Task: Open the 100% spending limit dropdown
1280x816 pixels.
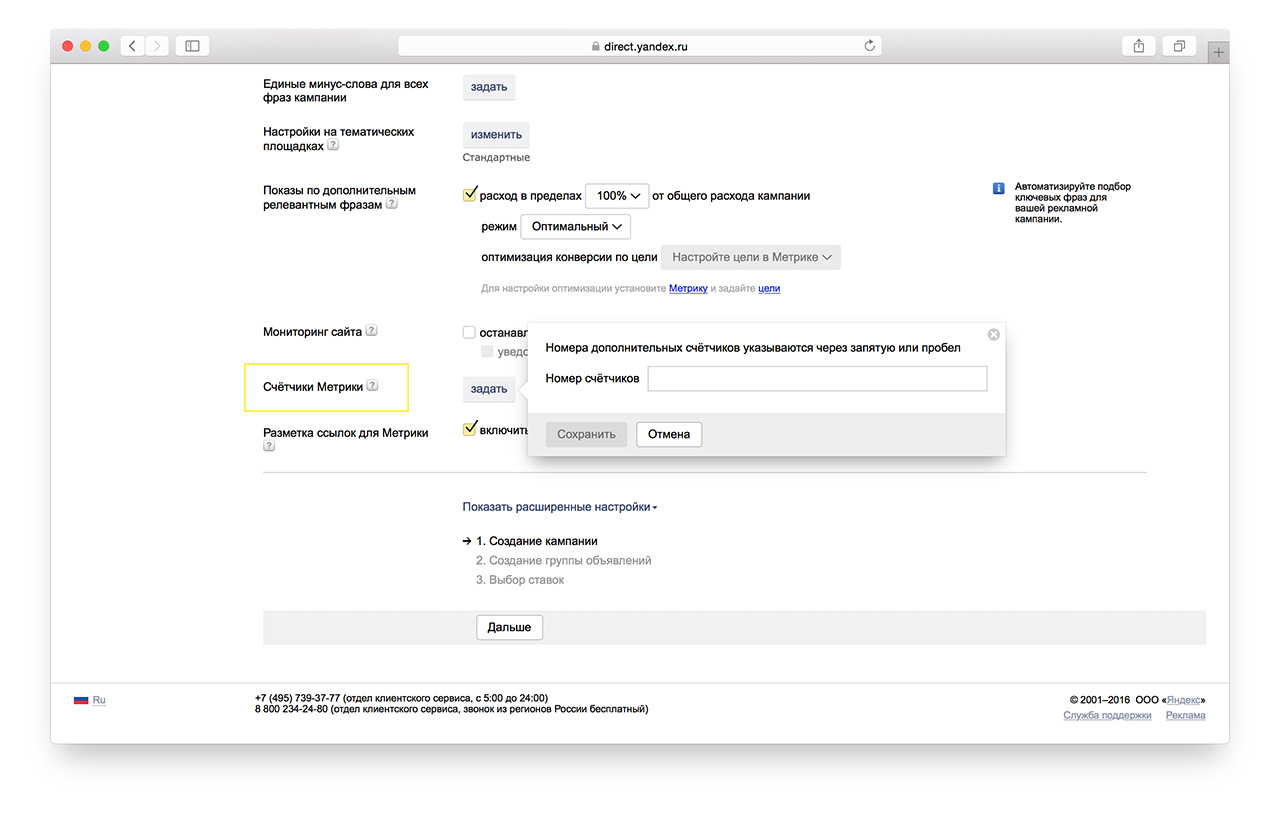Action: tap(617, 196)
